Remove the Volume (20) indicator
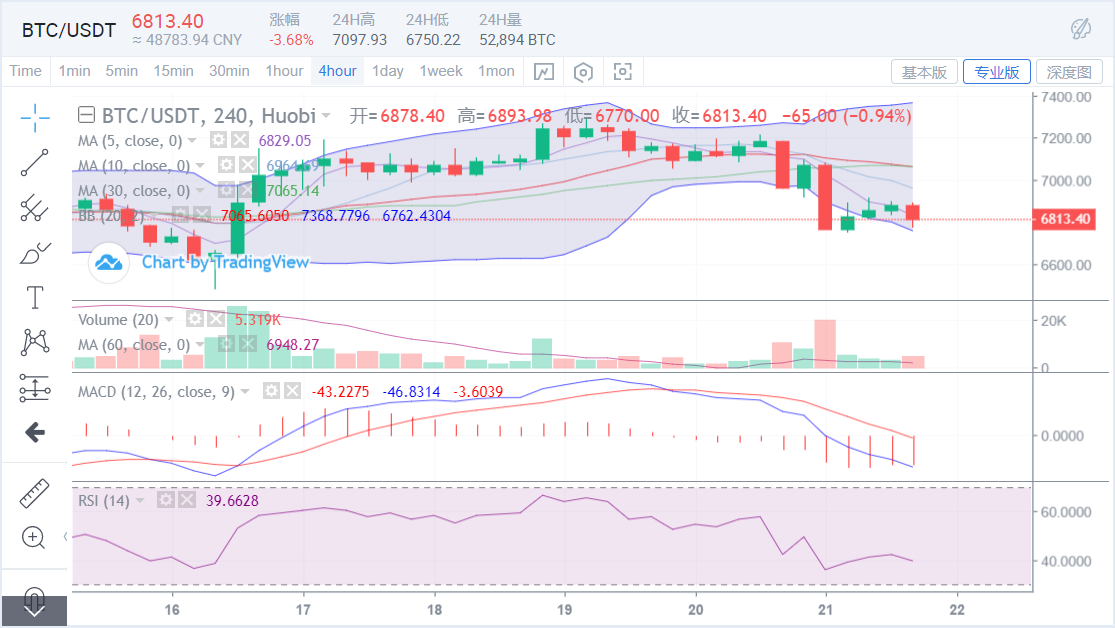 point(216,318)
